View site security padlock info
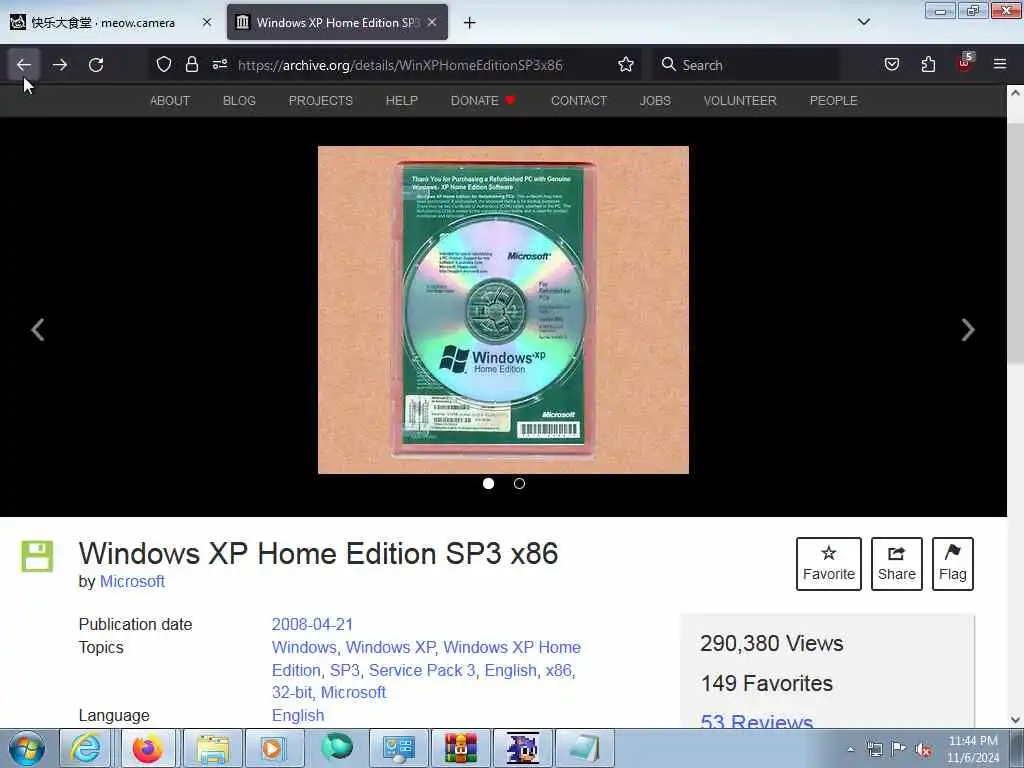This screenshot has height=768, width=1024. coord(191,64)
